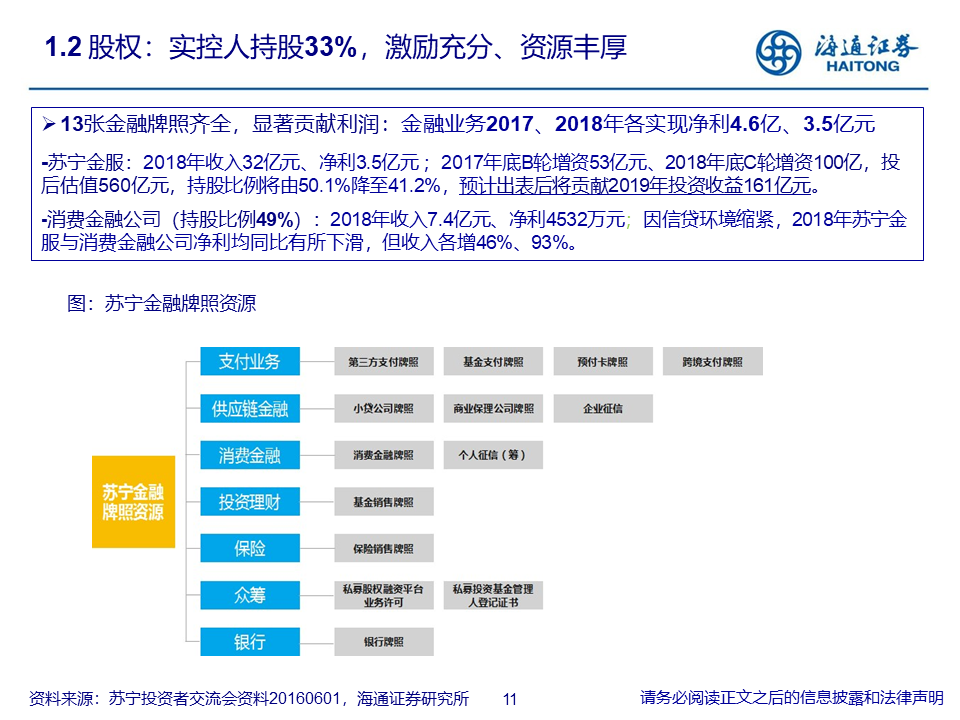Select the 消费金融 blue box
960x720 pixels.
coord(250,455)
